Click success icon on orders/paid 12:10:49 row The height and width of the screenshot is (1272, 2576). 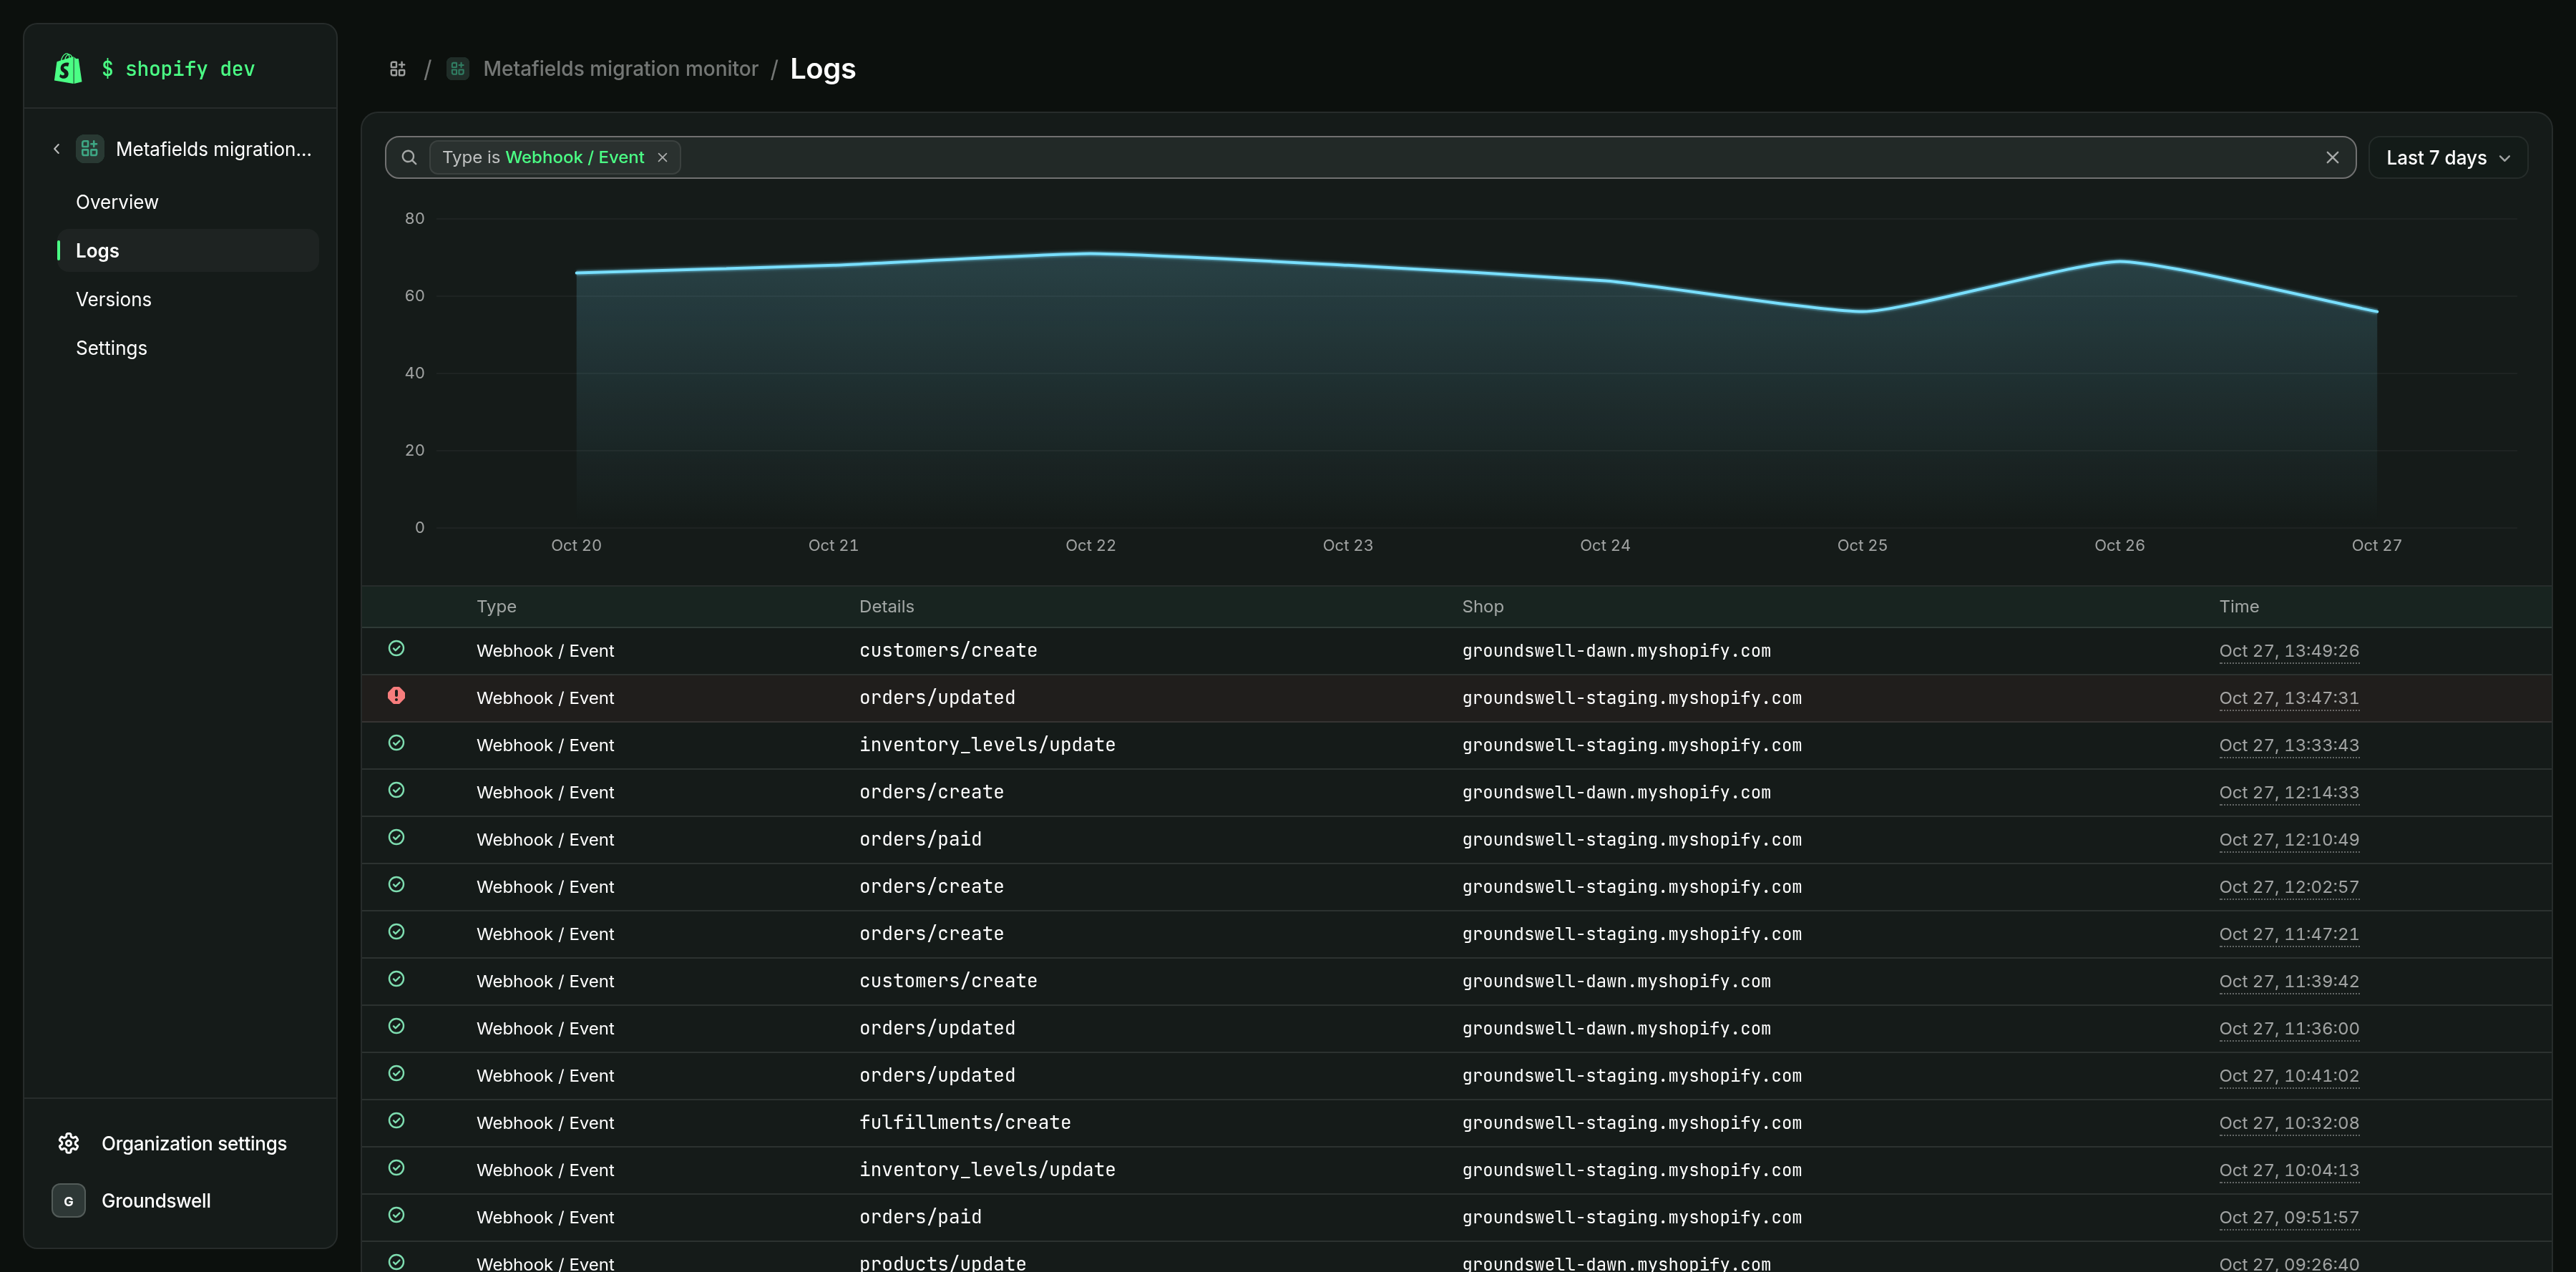(x=397, y=837)
